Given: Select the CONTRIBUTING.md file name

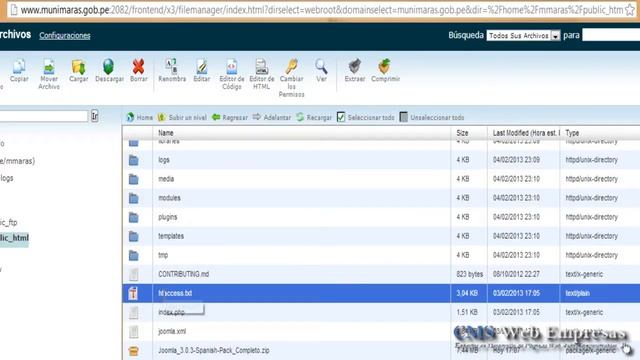Looking at the screenshot, I should pyautogui.click(x=184, y=274).
